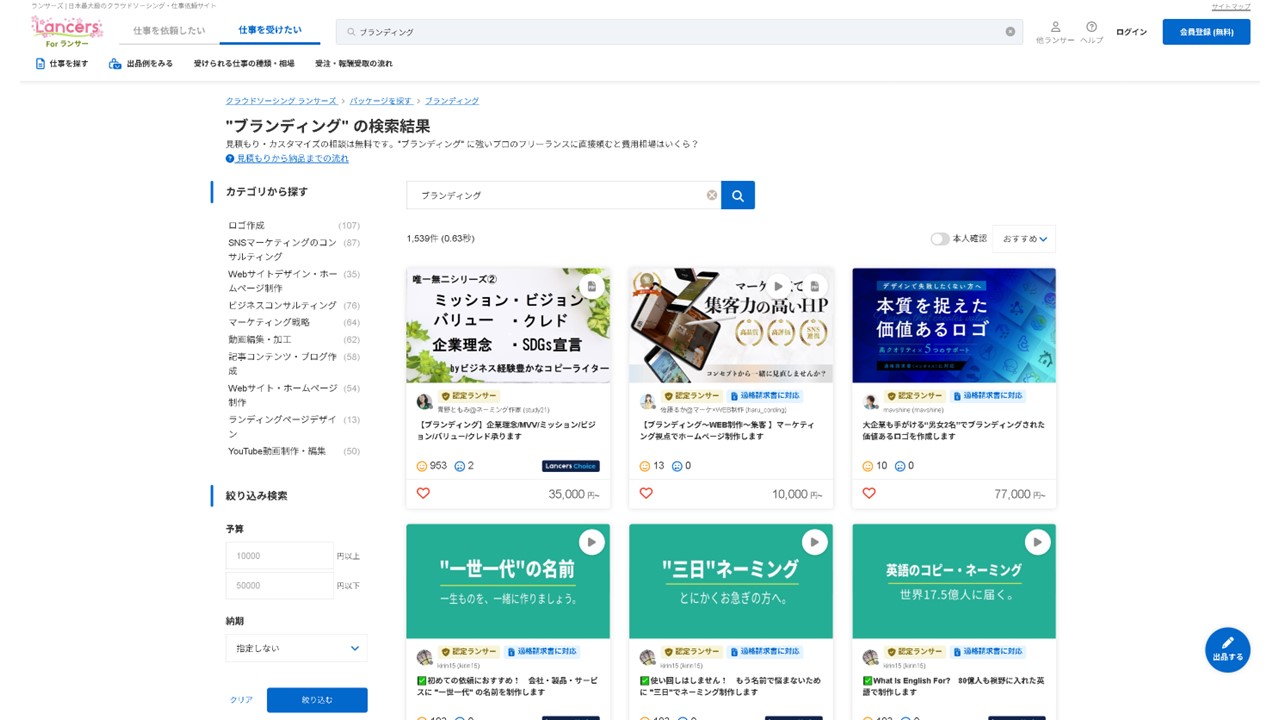Click the bookmark icon on the first listing card
Image resolution: width=1280 pixels, height=720 pixels.
point(591,285)
